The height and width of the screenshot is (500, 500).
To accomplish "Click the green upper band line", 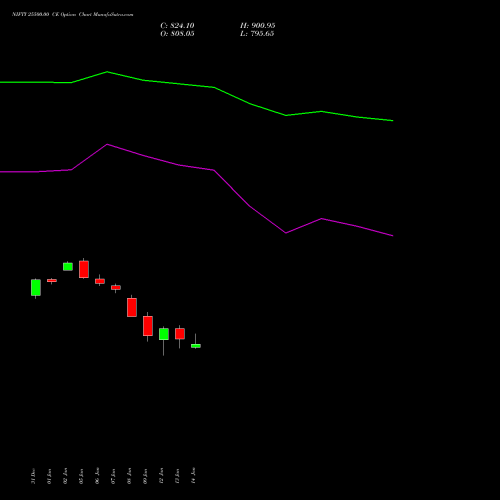I will (213, 87).
